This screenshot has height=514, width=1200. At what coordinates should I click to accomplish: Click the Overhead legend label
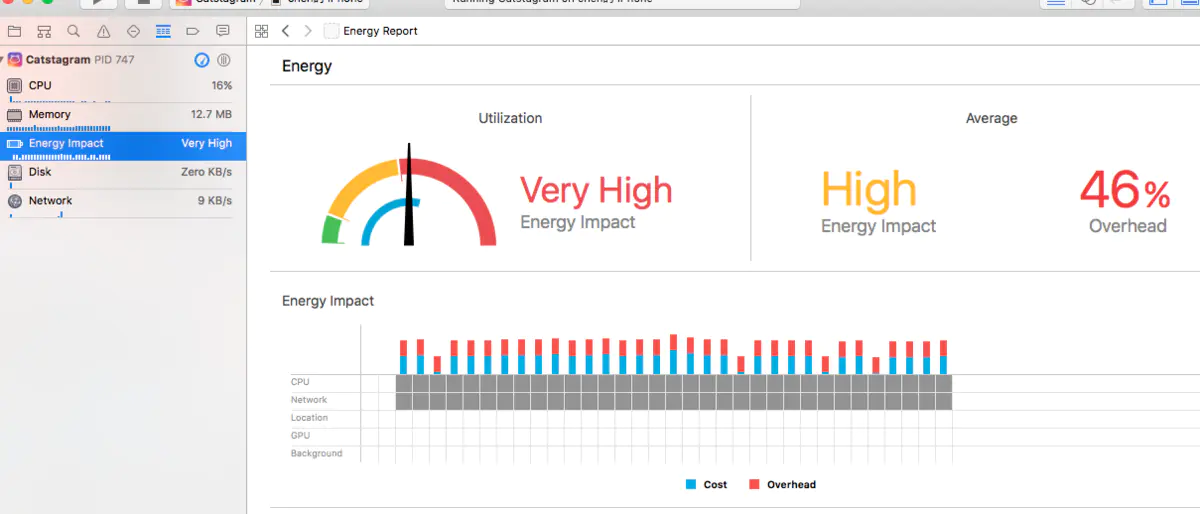point(791,484)
